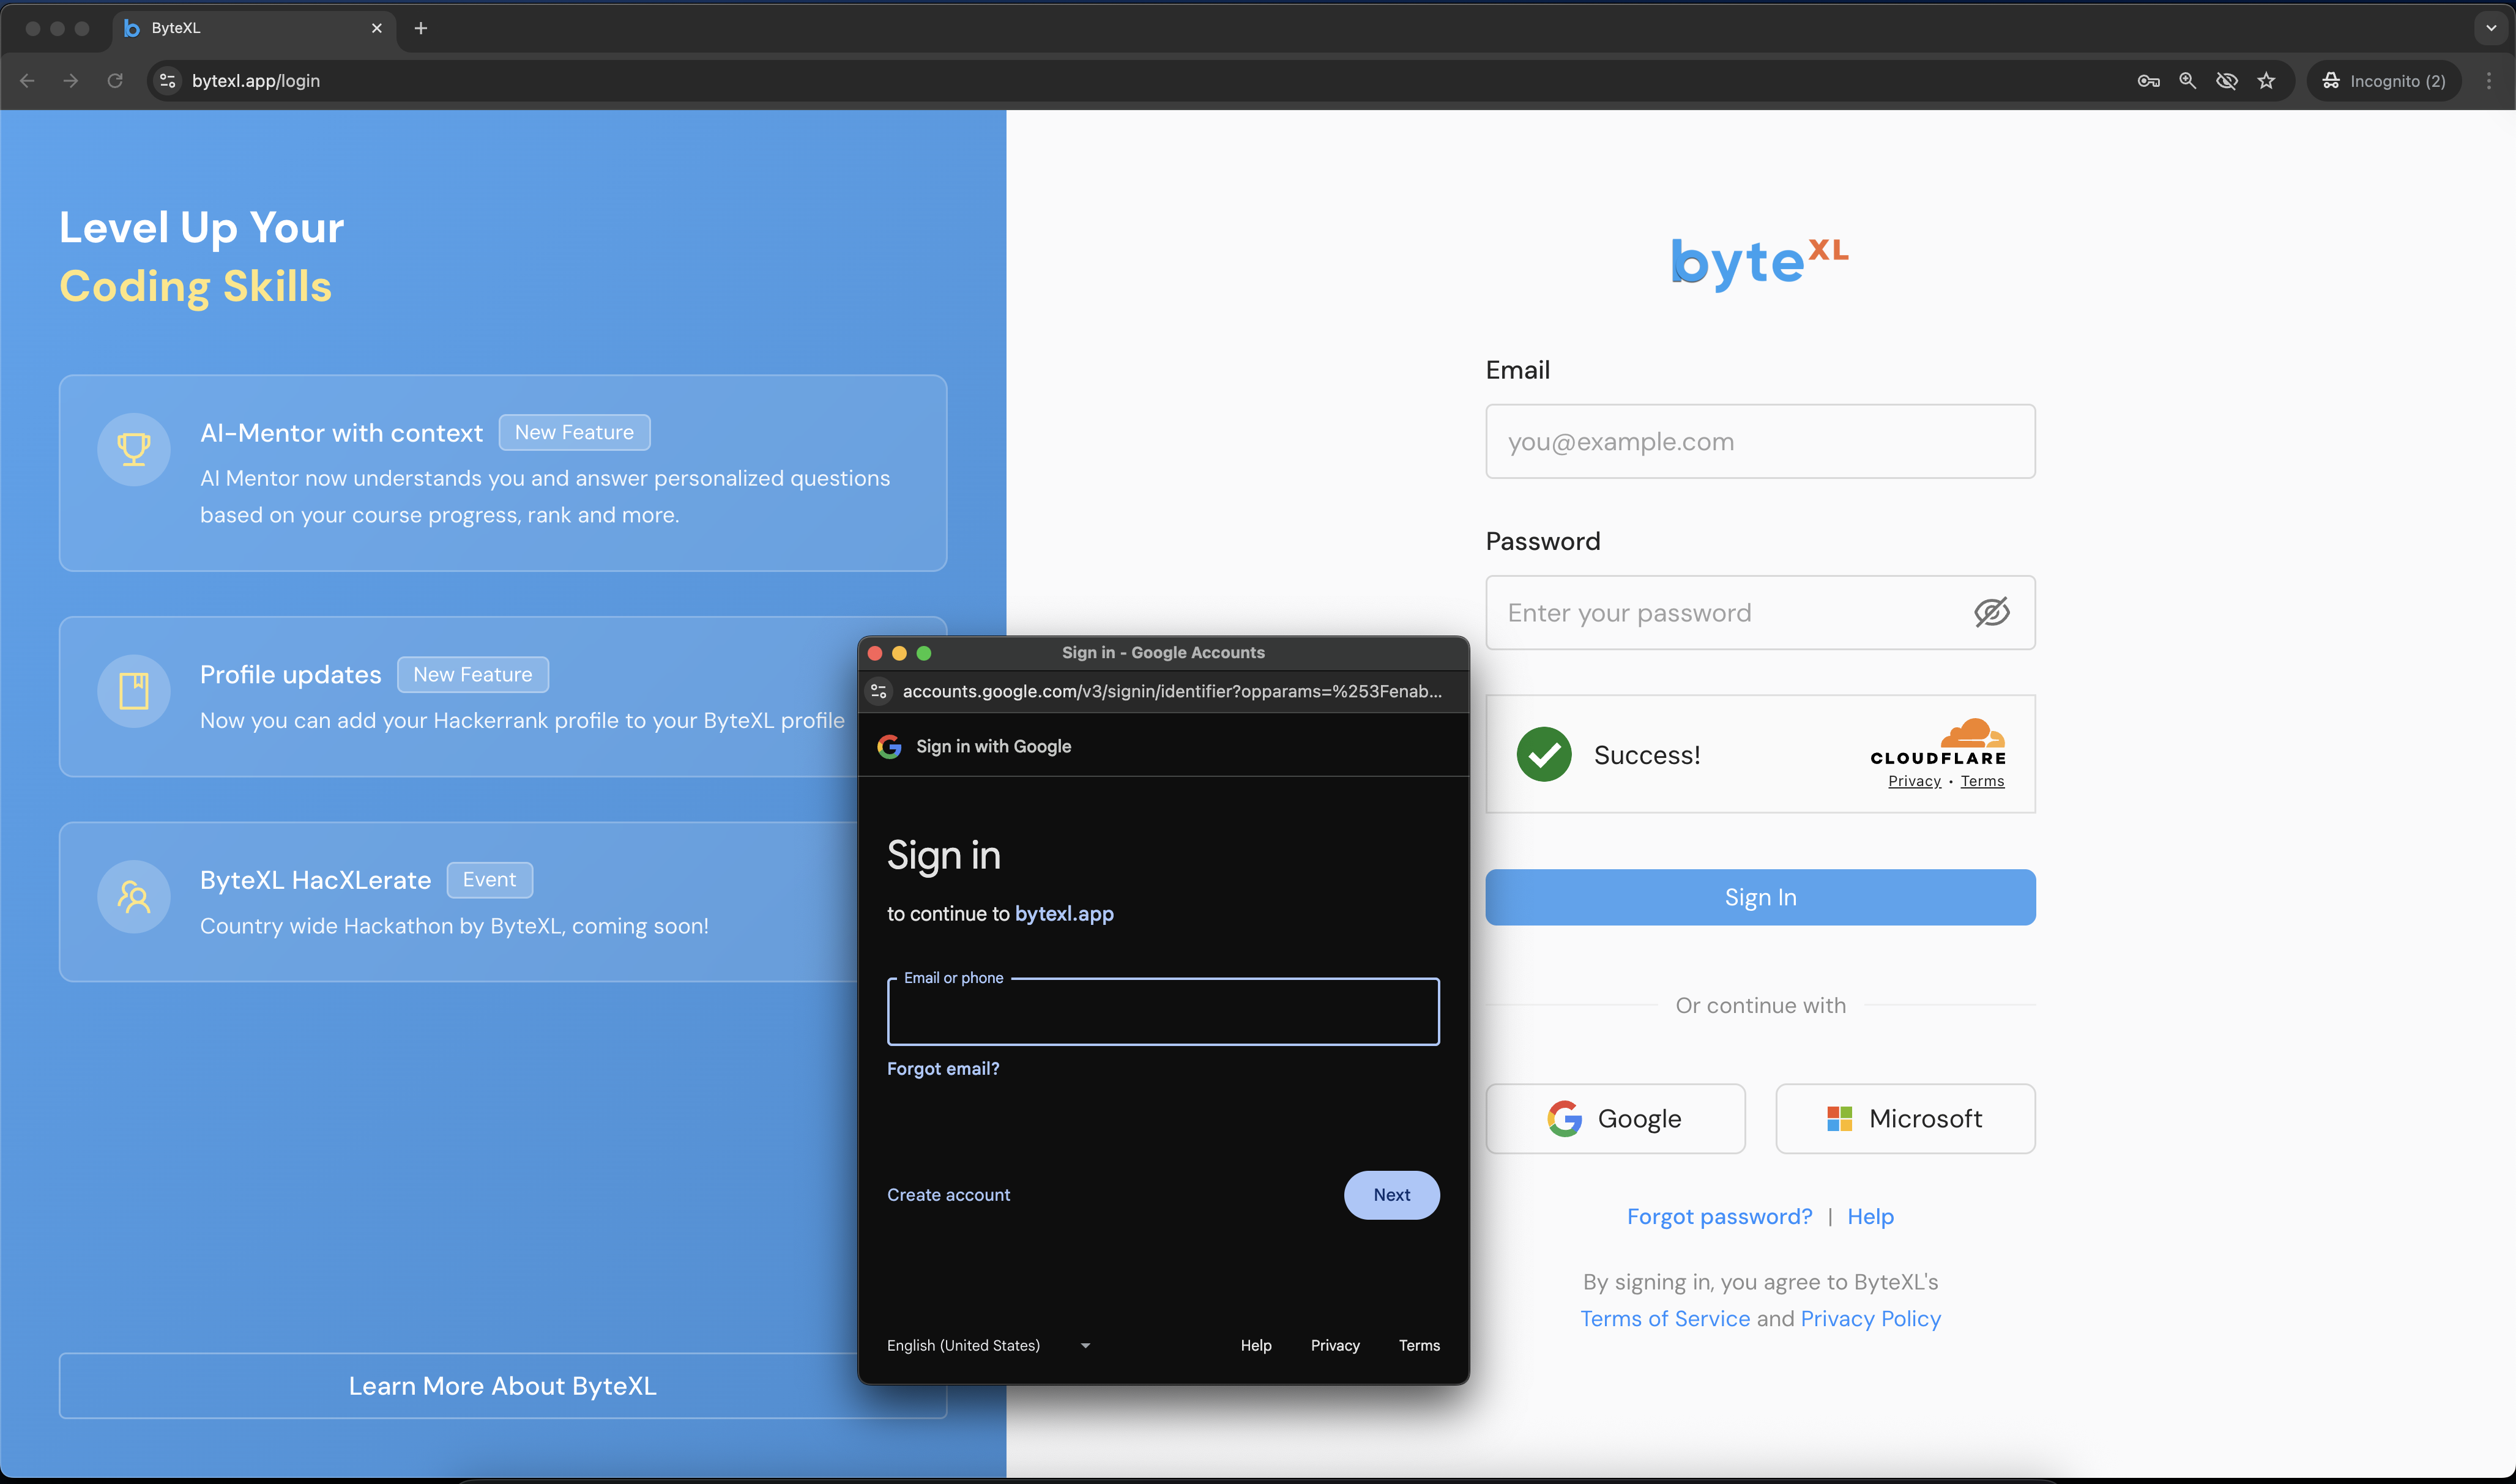Focus the Email or phone field
2516x1484 pixels.
coord(1162,1012)
